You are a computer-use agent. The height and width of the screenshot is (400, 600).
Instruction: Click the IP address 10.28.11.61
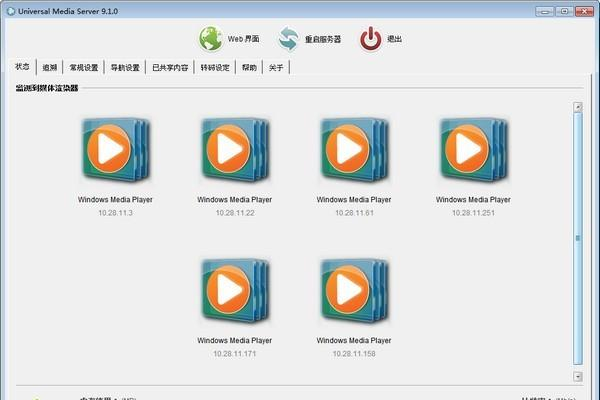pos(354,213)
